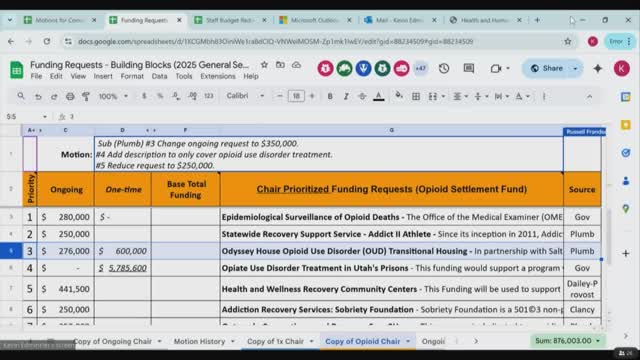Reload the browser page

pos(47,41)
